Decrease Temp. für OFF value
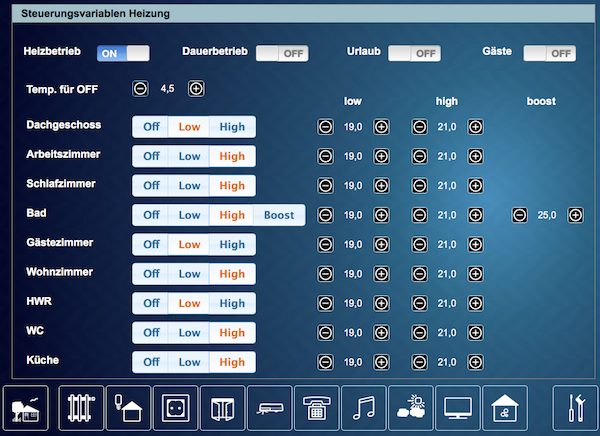This screenshot has height=436, width=600. (x=140, y=89)
